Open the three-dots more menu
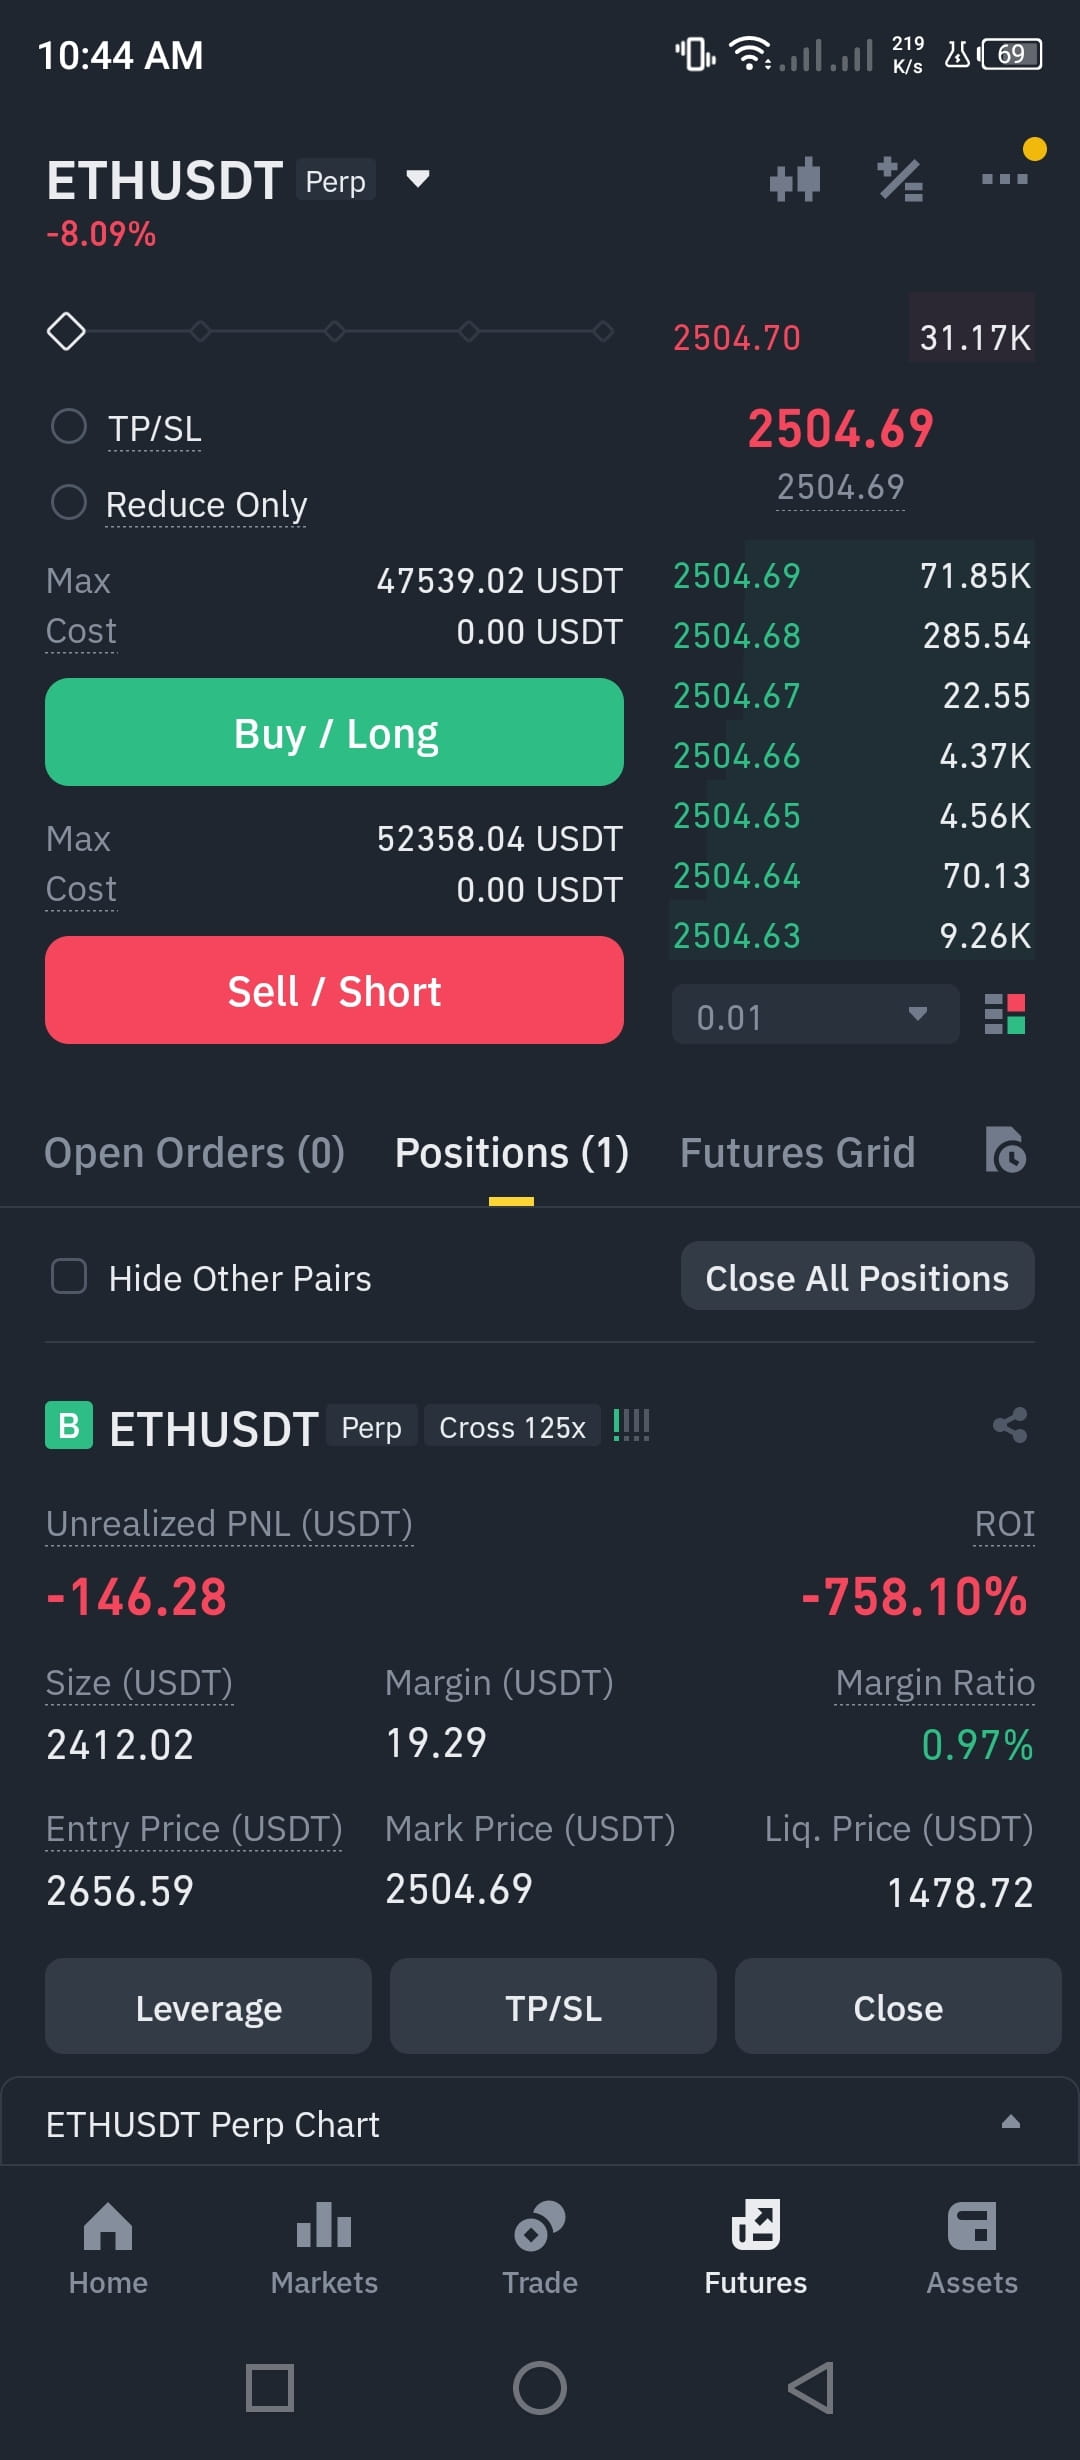 coord(1004,179)
